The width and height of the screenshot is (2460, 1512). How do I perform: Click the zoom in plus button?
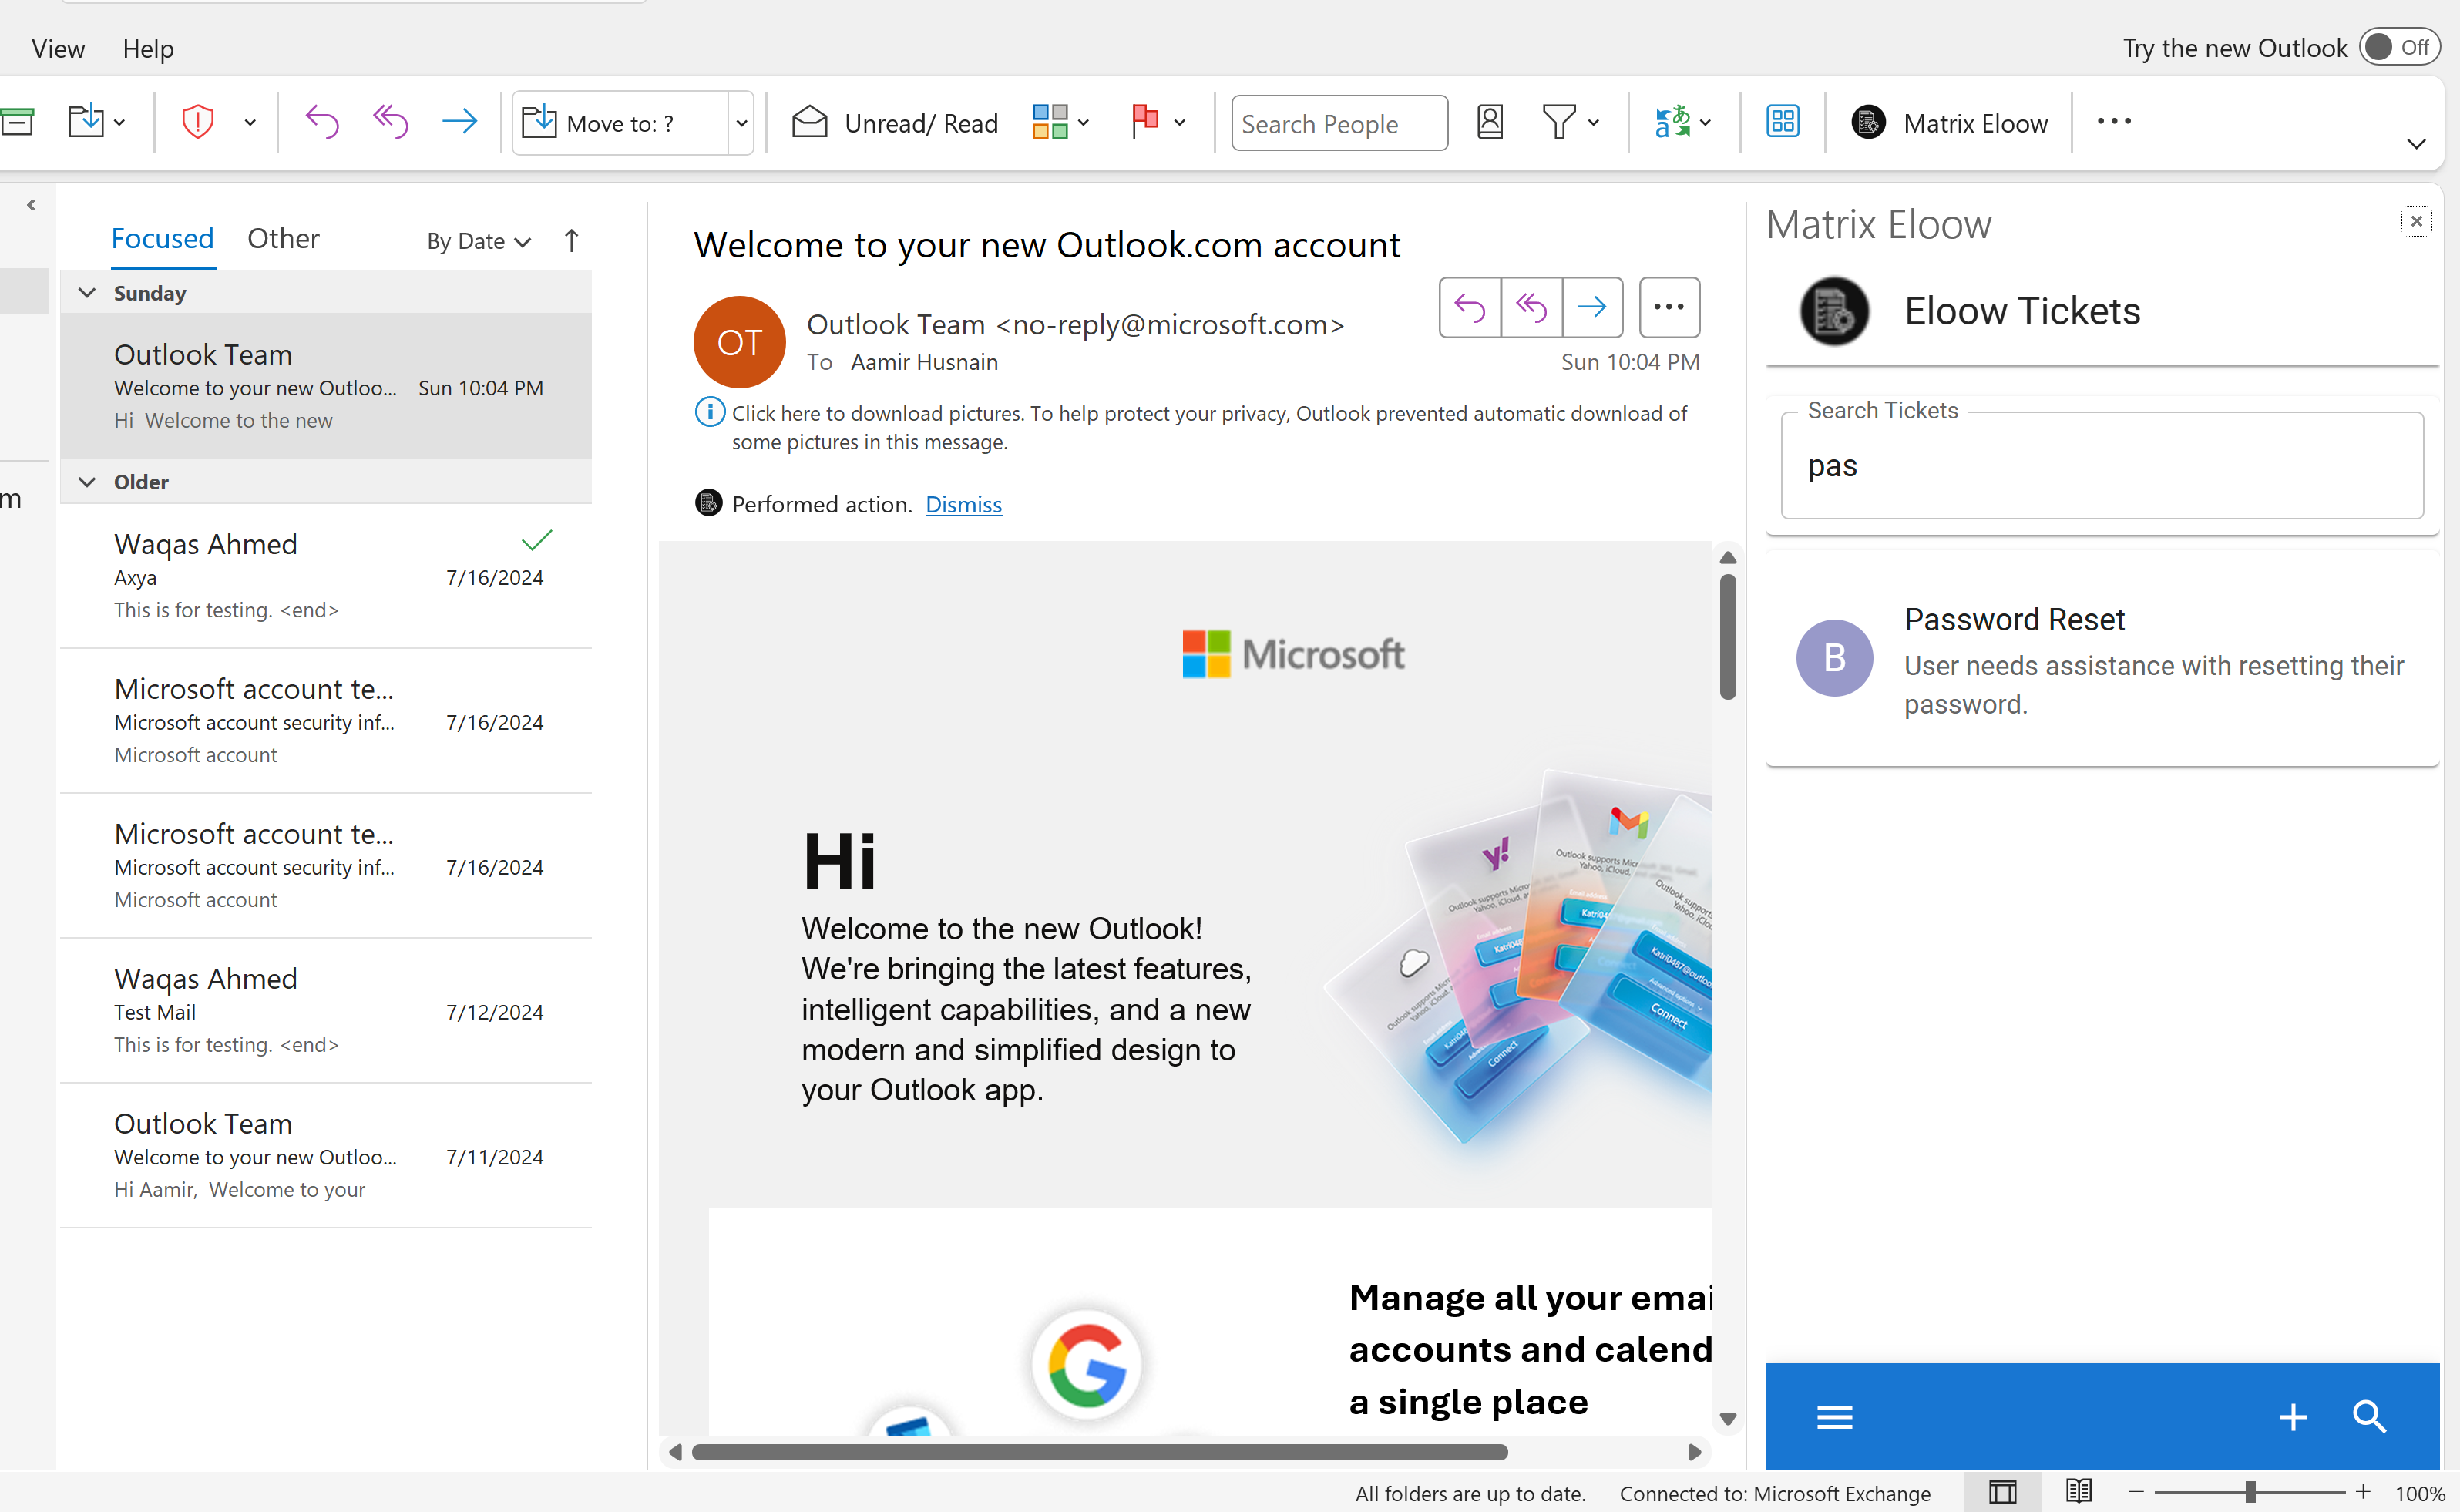pyautogui.click(x=2363, y=1492)
